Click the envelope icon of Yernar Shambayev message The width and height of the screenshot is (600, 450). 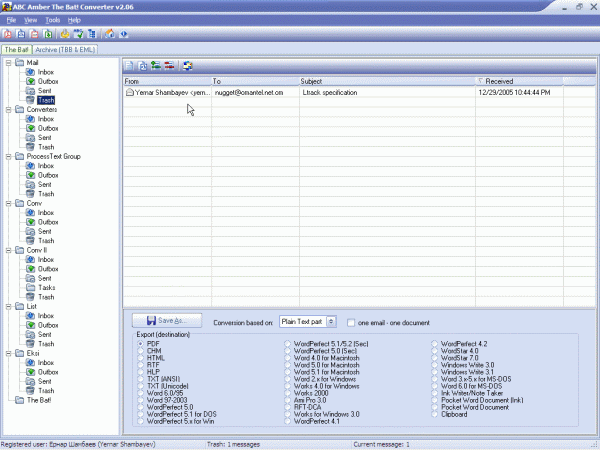[130, 92]
